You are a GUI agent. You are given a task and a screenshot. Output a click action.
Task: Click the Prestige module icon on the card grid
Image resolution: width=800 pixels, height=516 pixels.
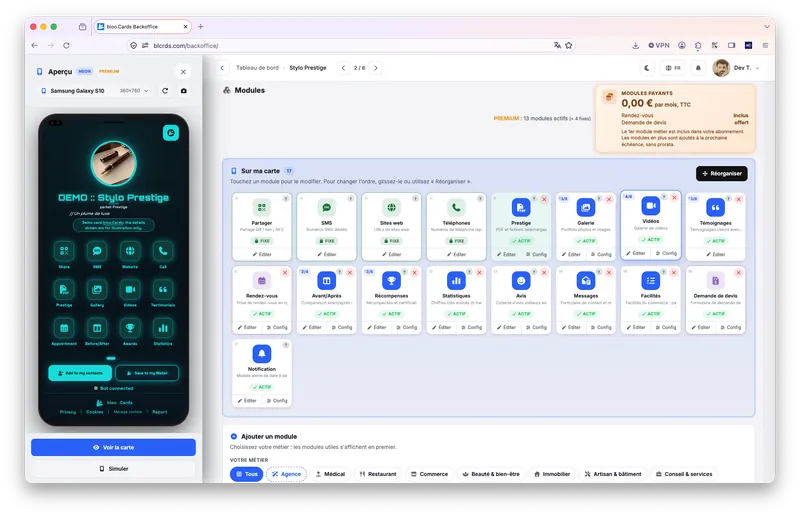coord(520,207)
